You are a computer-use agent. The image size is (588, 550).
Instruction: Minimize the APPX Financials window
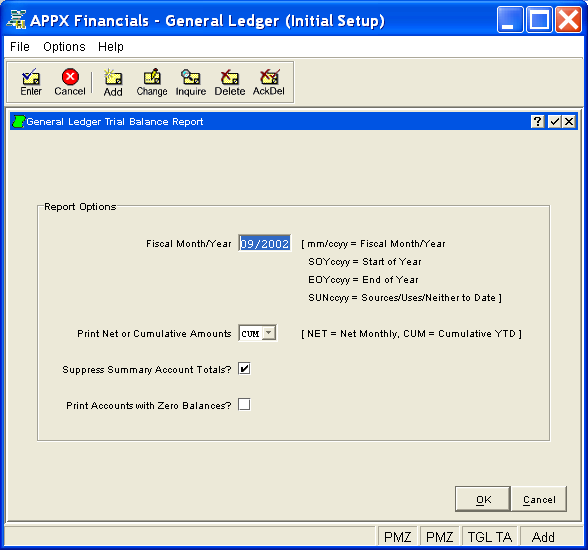click(x=510, y=19)
